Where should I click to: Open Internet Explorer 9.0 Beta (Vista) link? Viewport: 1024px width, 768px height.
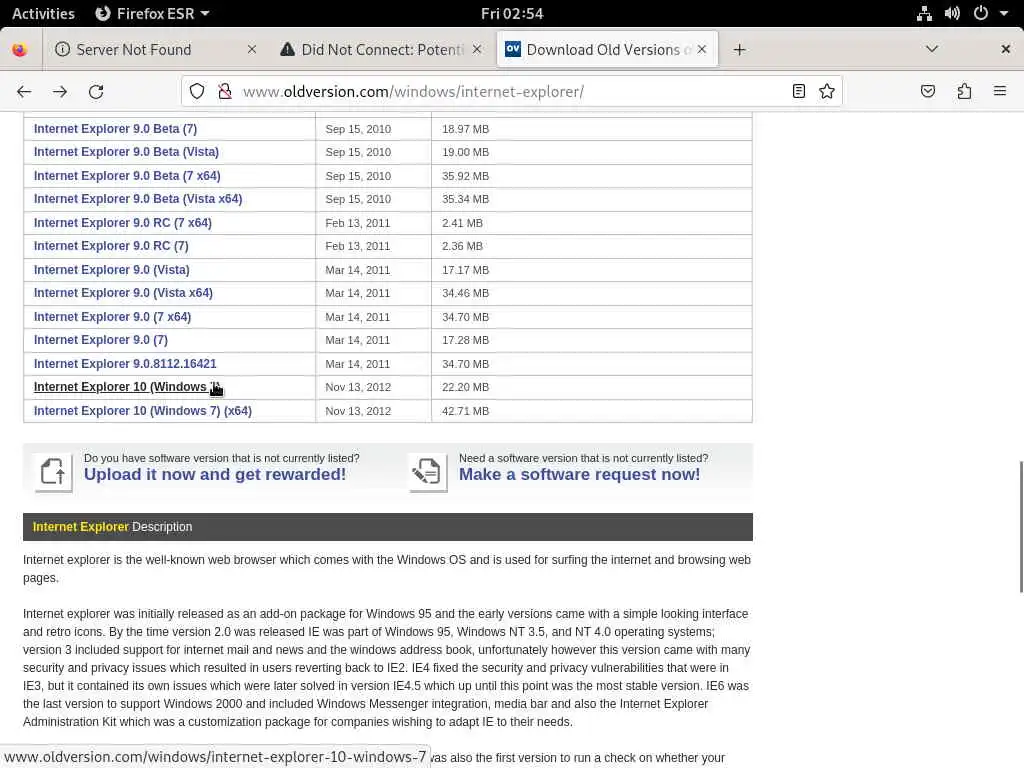(126, 152)
